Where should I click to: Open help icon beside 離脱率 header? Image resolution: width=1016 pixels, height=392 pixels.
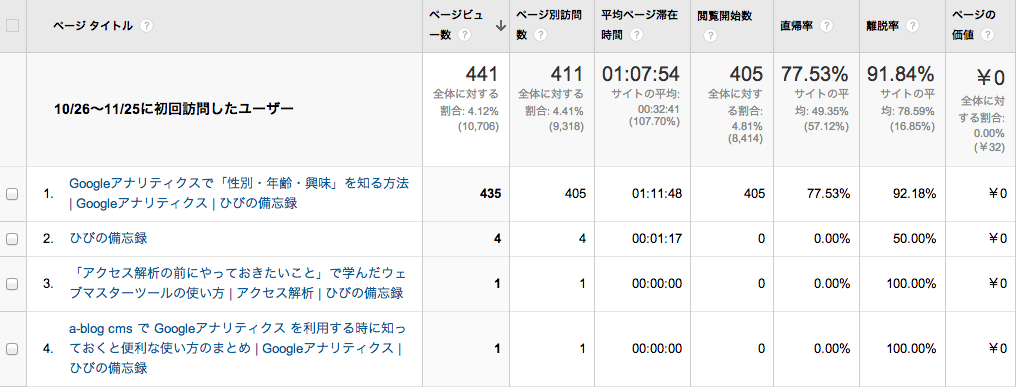pyautogui.click(x=912, y=26)
